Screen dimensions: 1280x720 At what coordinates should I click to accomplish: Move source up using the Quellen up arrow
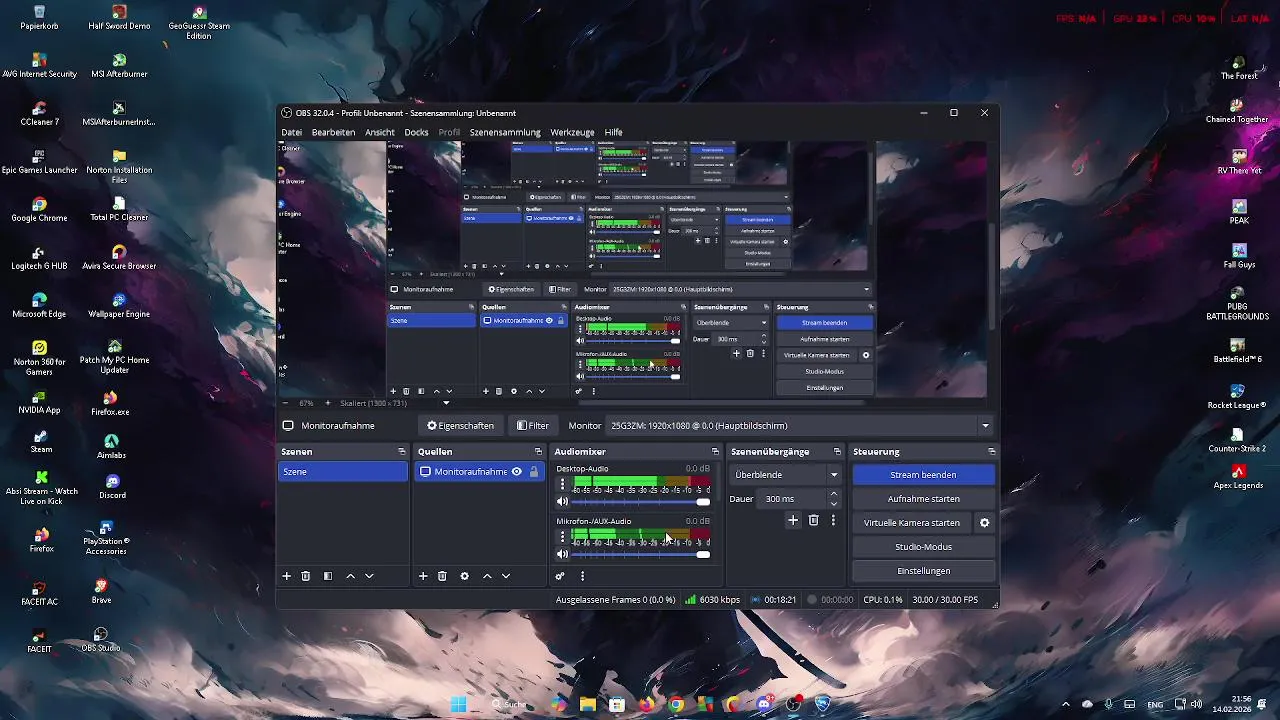coord(487,576)
